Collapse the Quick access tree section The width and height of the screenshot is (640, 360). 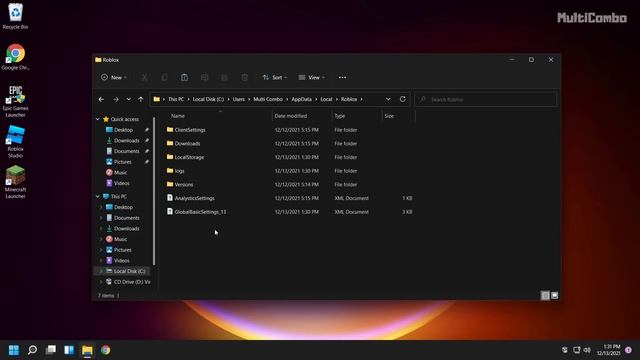(98, 119)
